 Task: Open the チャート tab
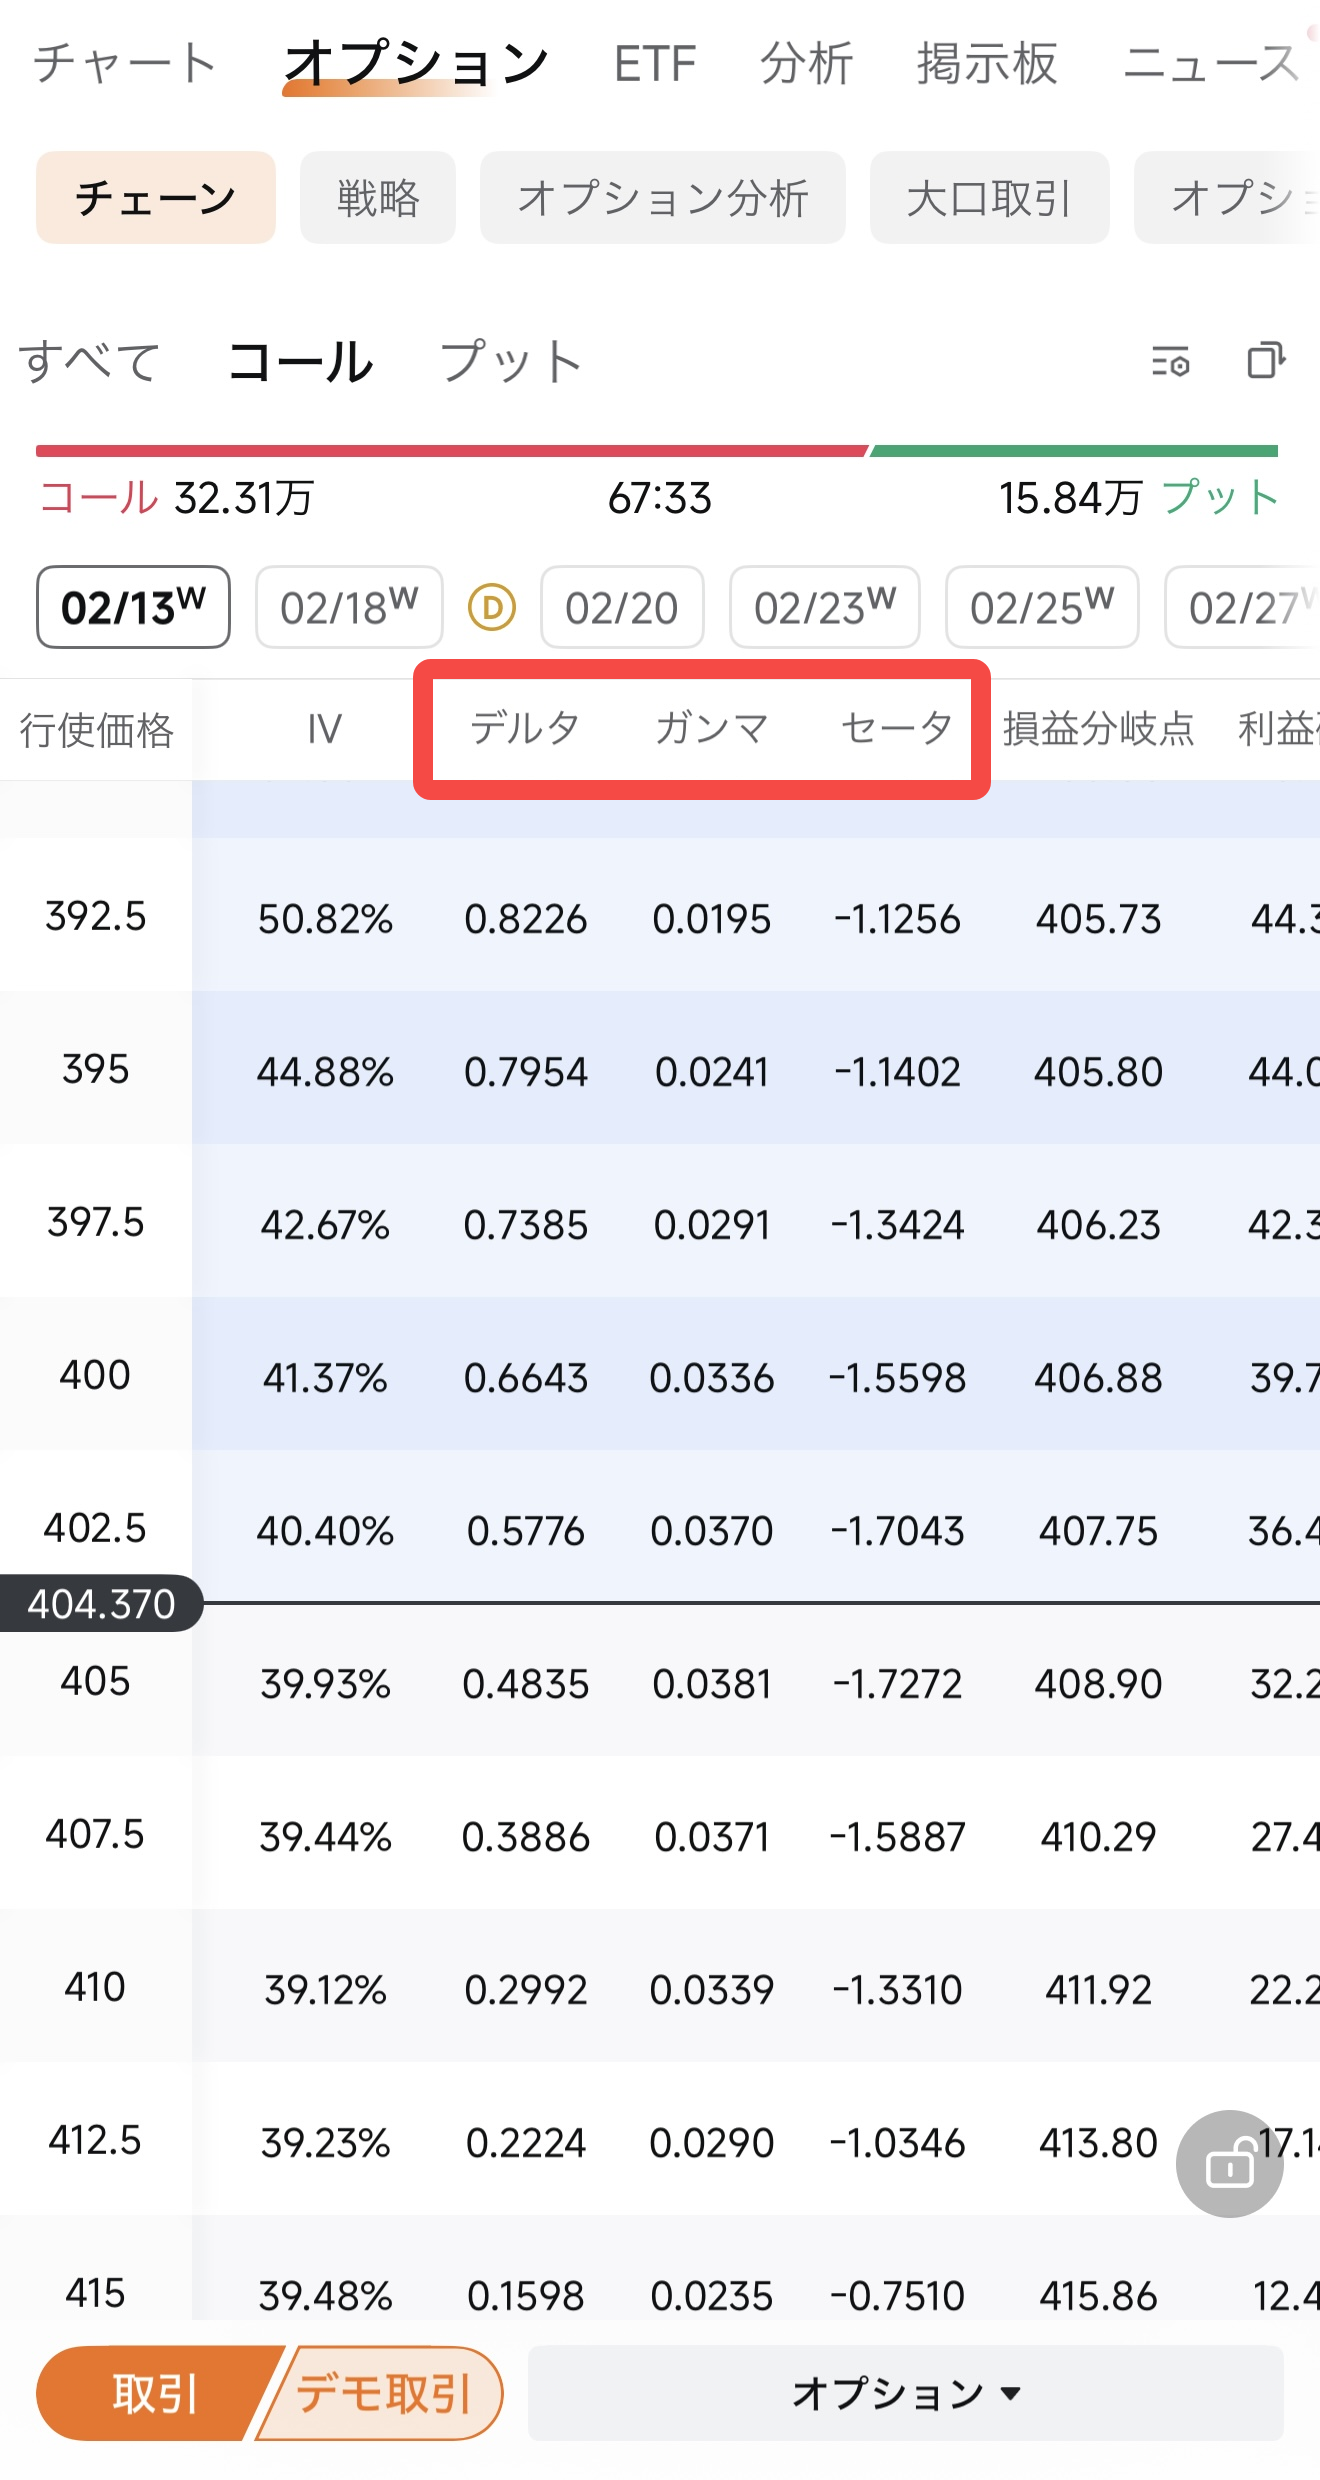point(125,63)
